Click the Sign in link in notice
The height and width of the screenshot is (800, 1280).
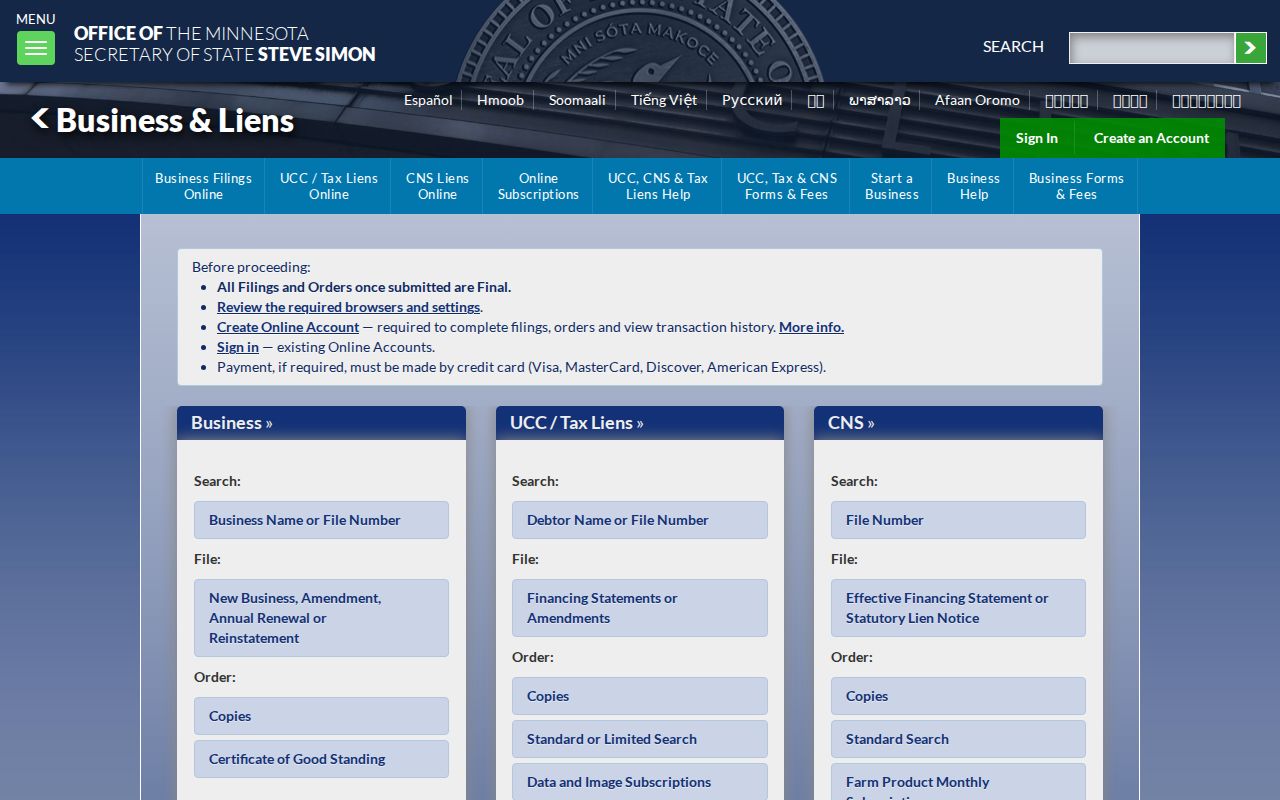238,347
